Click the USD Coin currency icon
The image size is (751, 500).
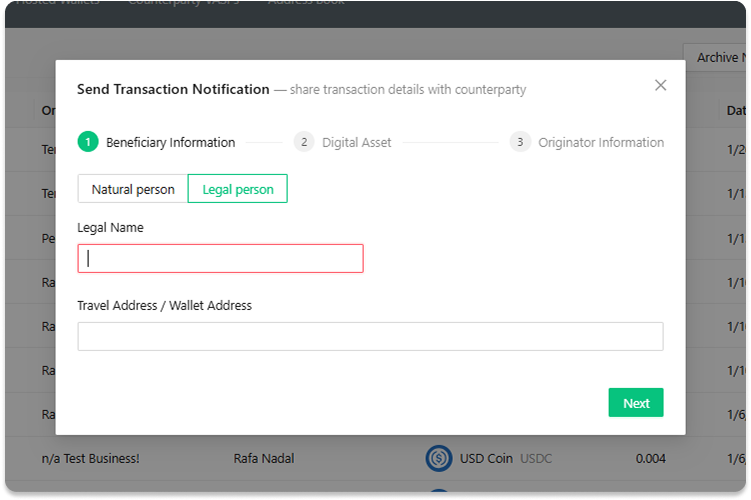click(x=438, y=459)
